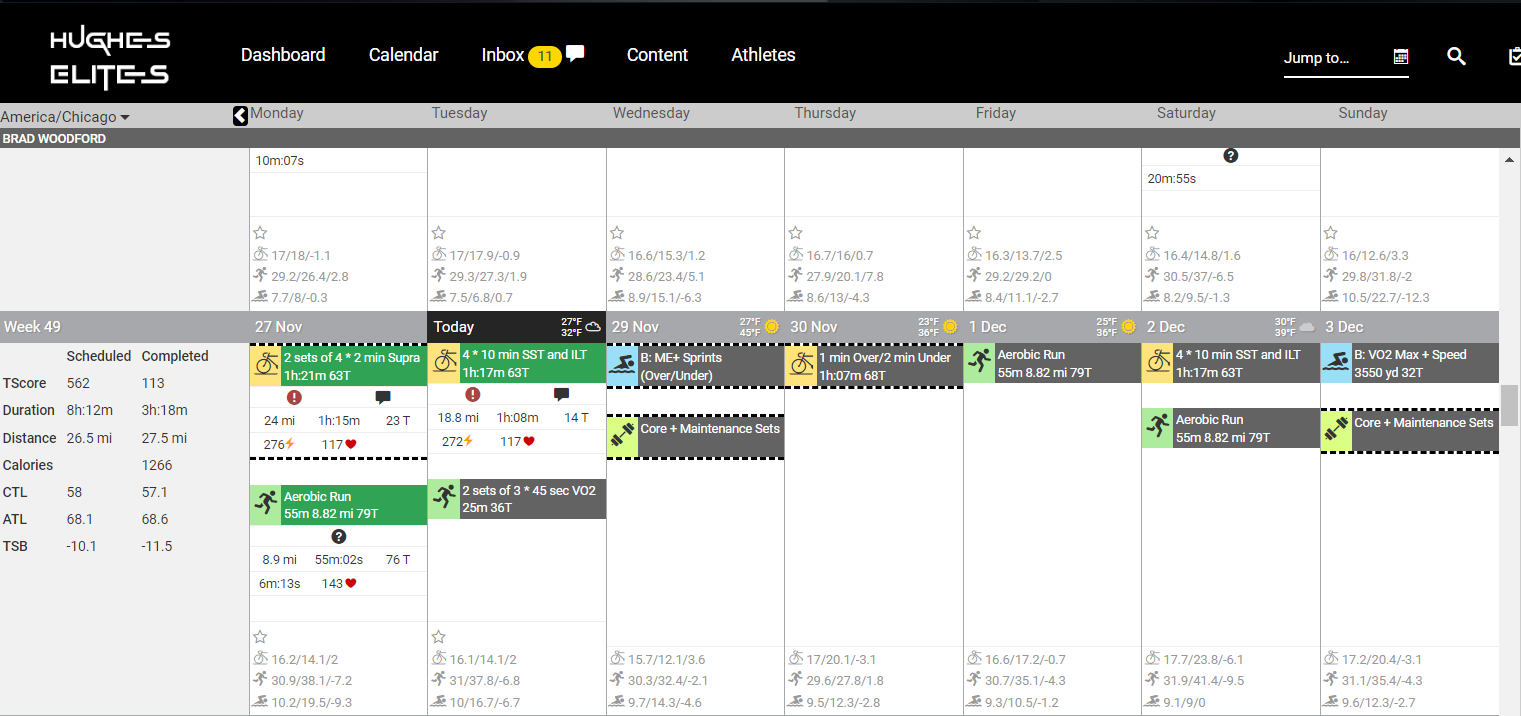Toggle the star on 27 Nov day
The image size is (1521, 716).
260,637
